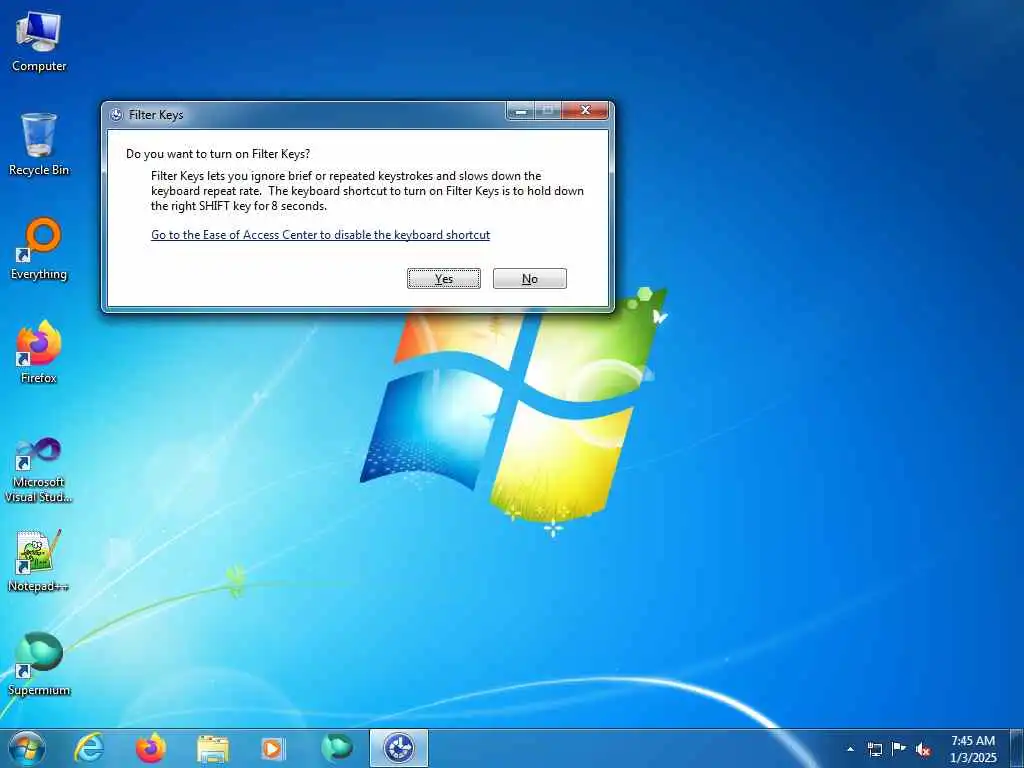The height and width of the screenshot is (768, 1024).
Task: Launch Firefox from the taskbar
Action: (x=150, y=748)
